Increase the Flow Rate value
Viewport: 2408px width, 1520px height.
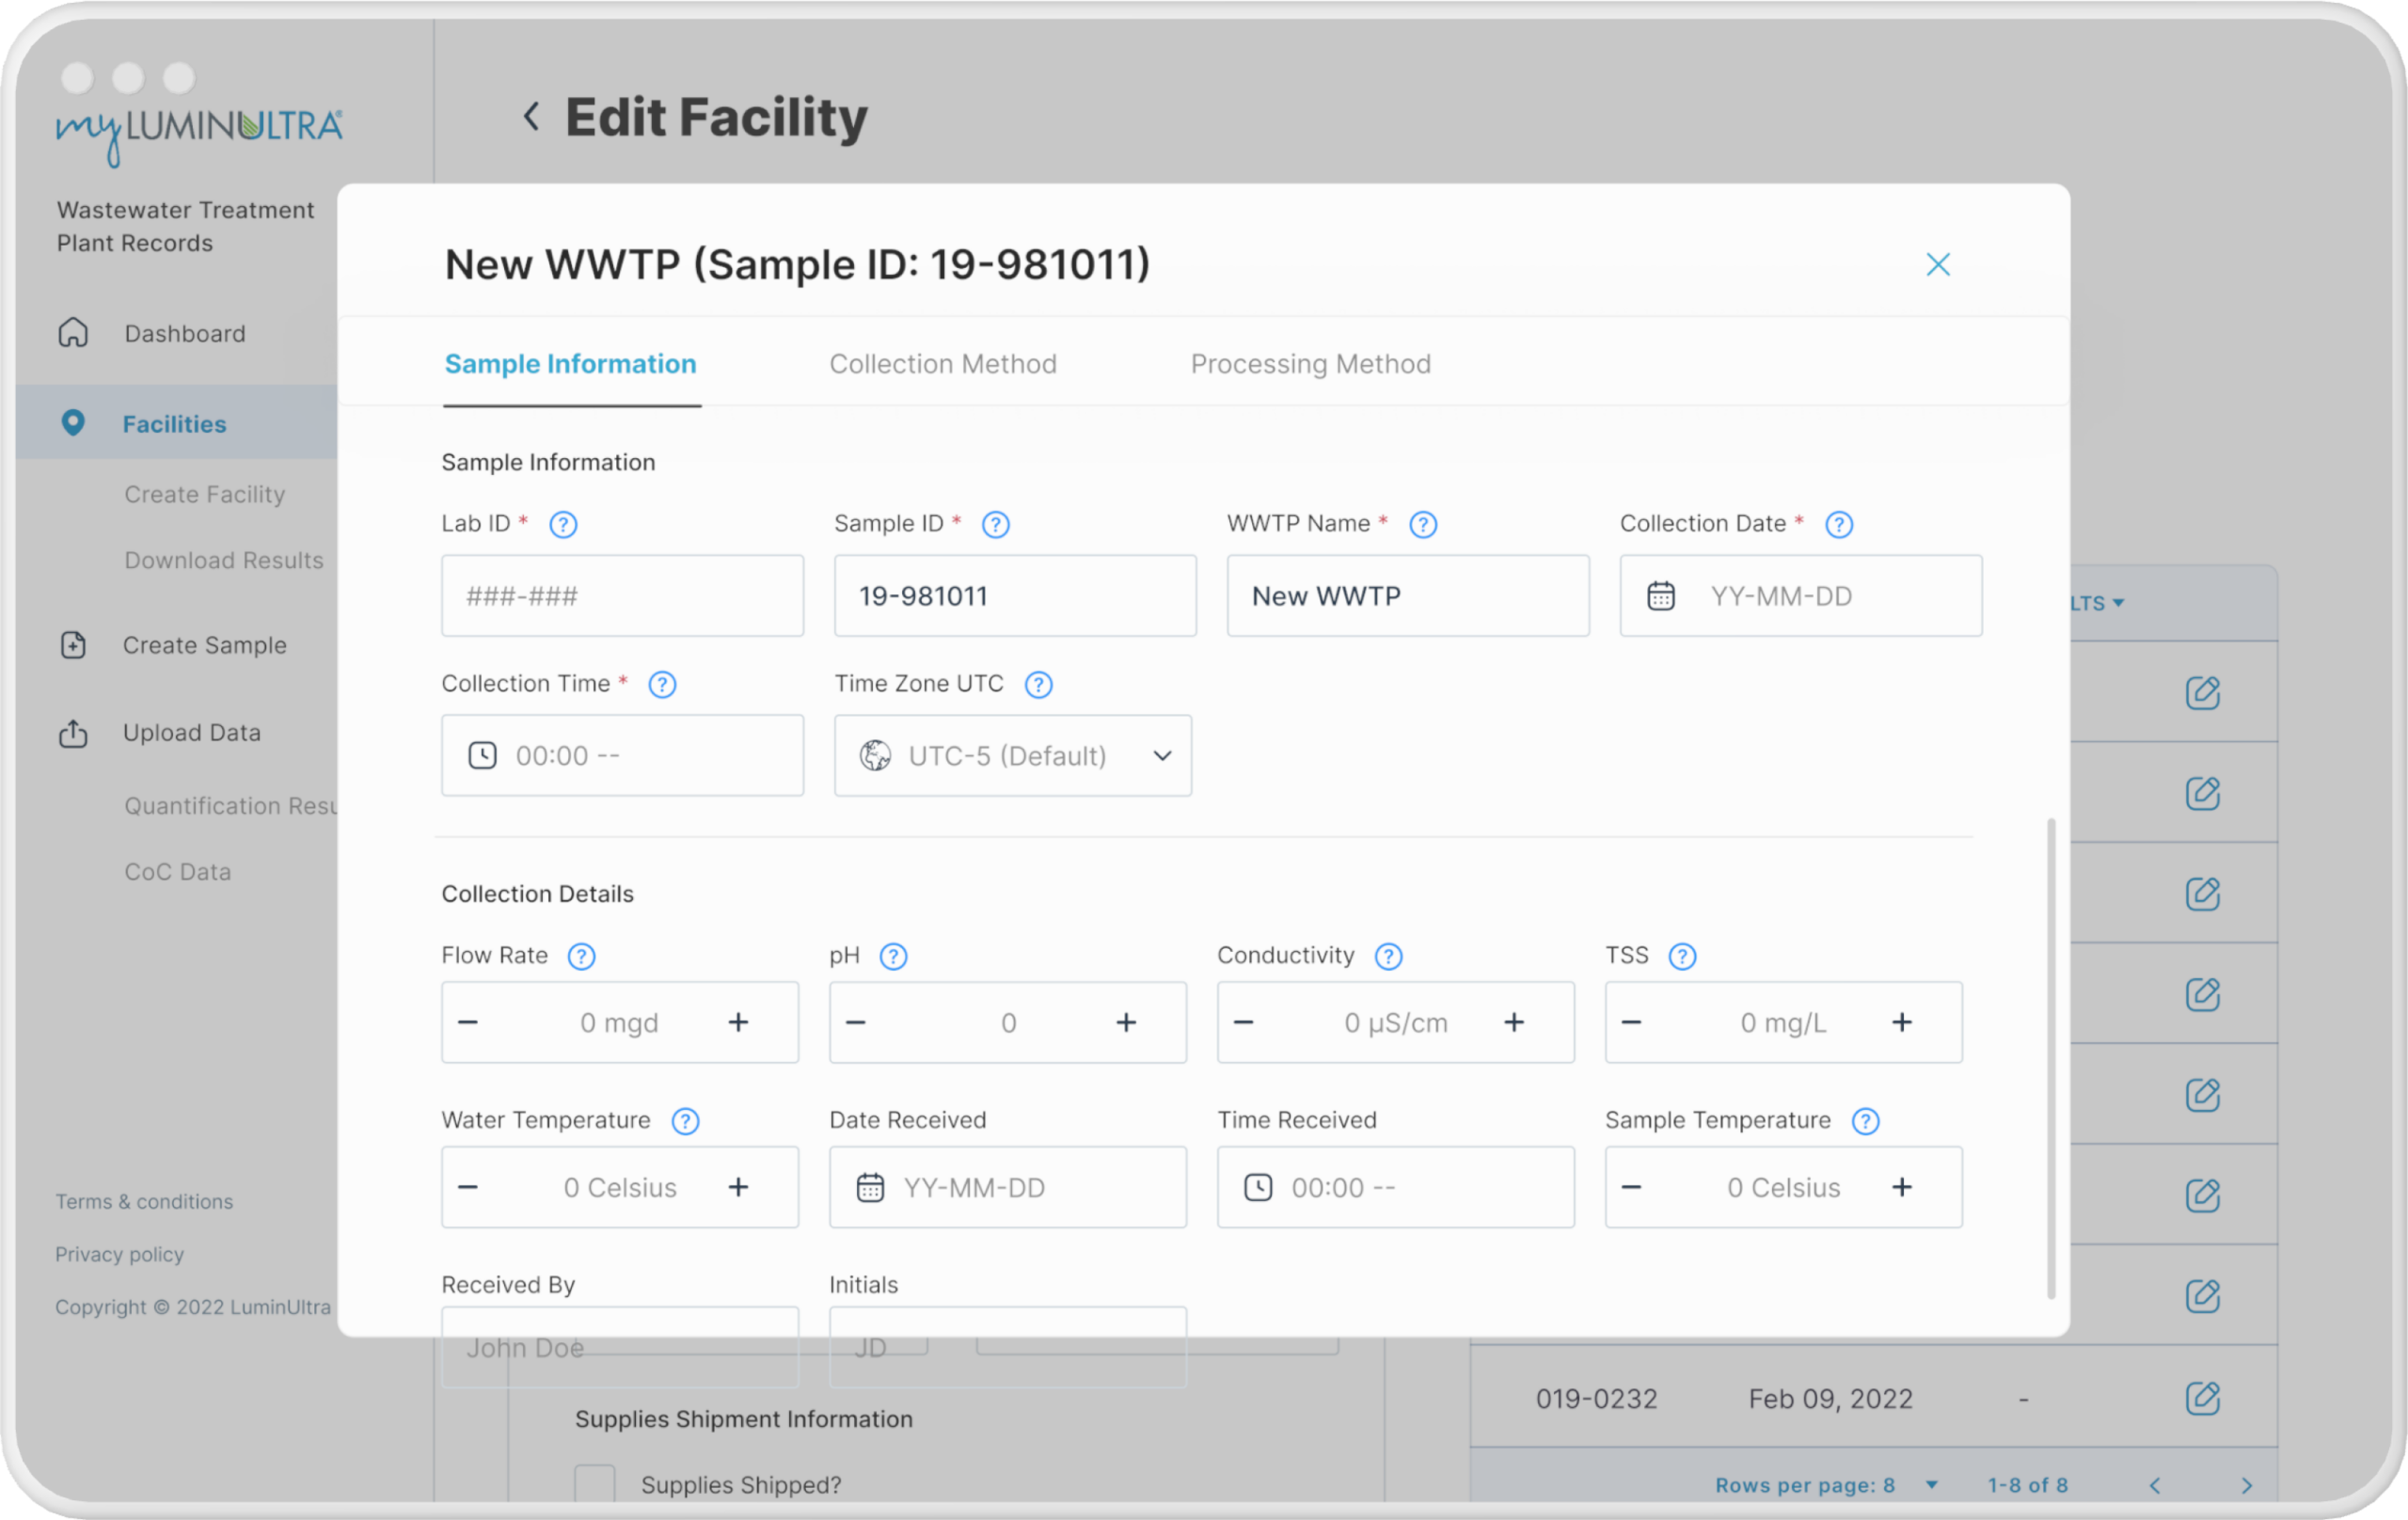tap(738, 1023)
